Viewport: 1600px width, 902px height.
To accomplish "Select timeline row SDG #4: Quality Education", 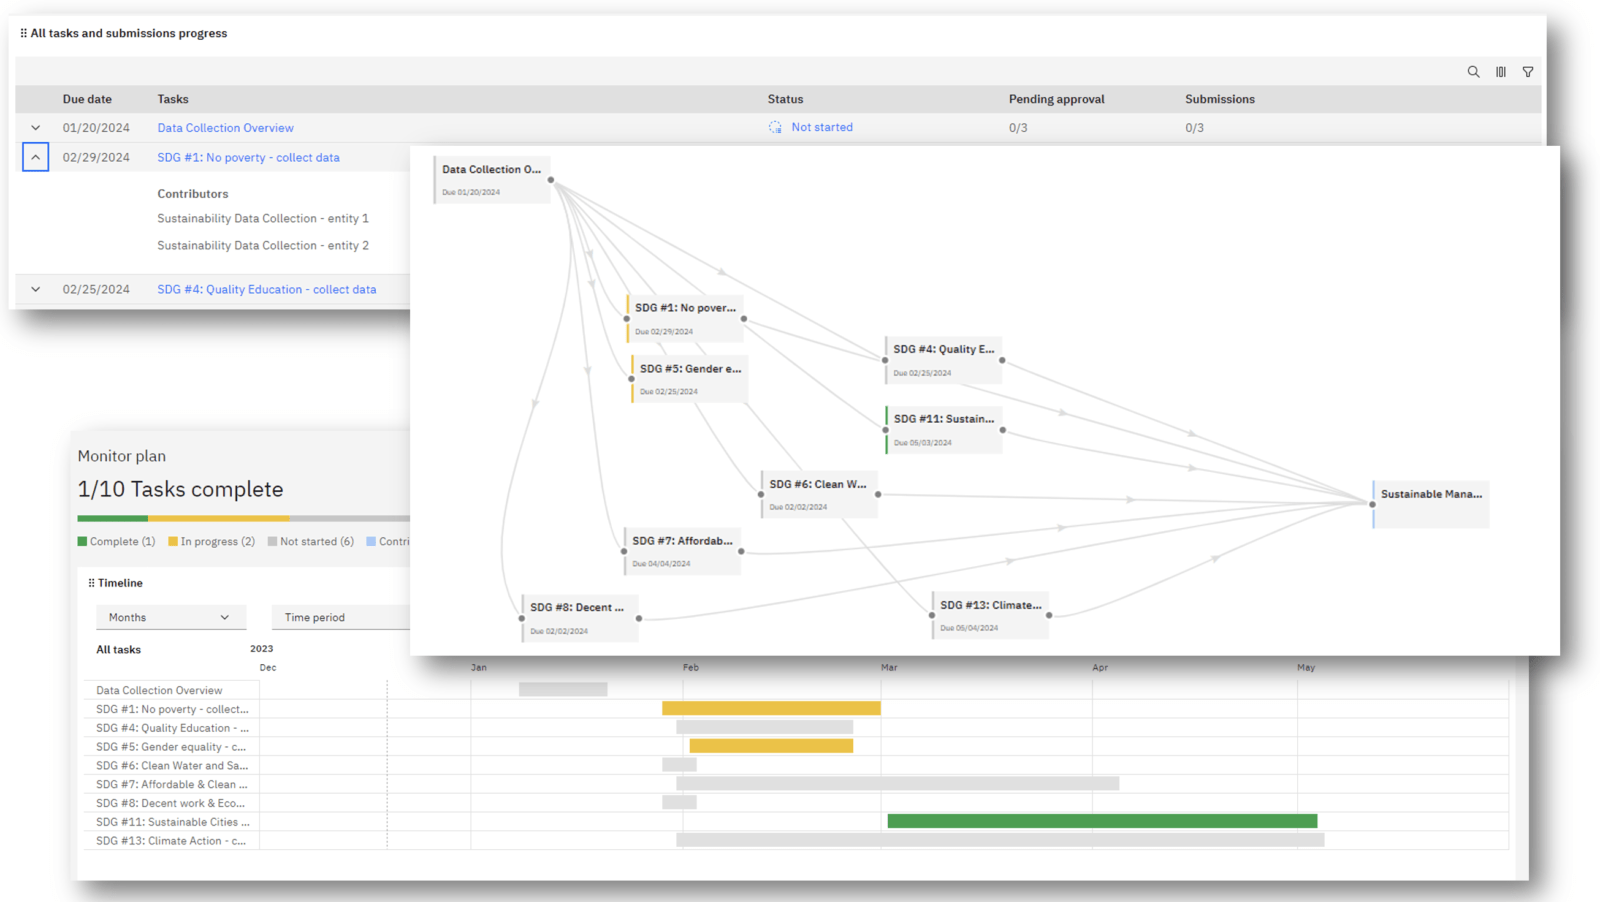I will (x=172, y=728).
